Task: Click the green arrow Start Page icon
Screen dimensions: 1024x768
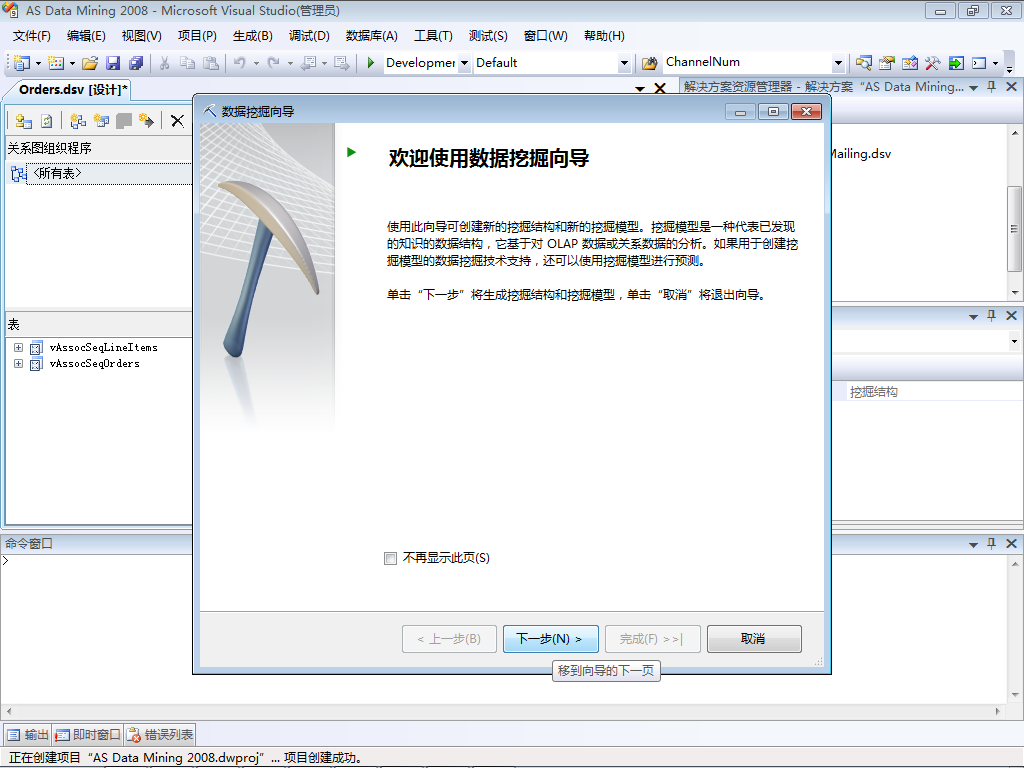Action: click(x=956, y=63)
